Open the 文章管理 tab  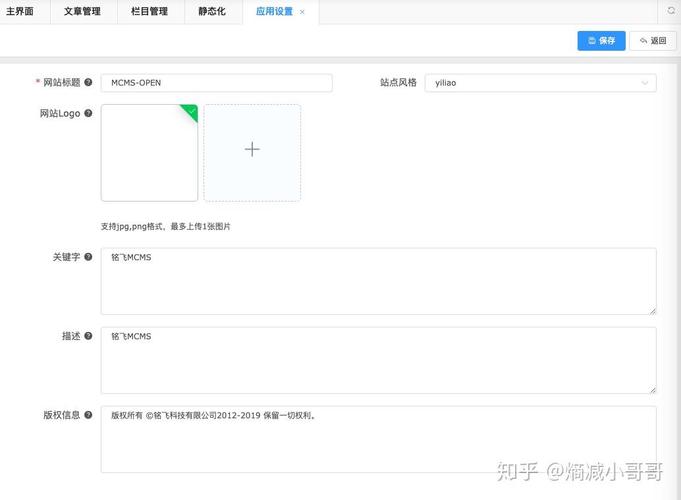pos(82,12)
